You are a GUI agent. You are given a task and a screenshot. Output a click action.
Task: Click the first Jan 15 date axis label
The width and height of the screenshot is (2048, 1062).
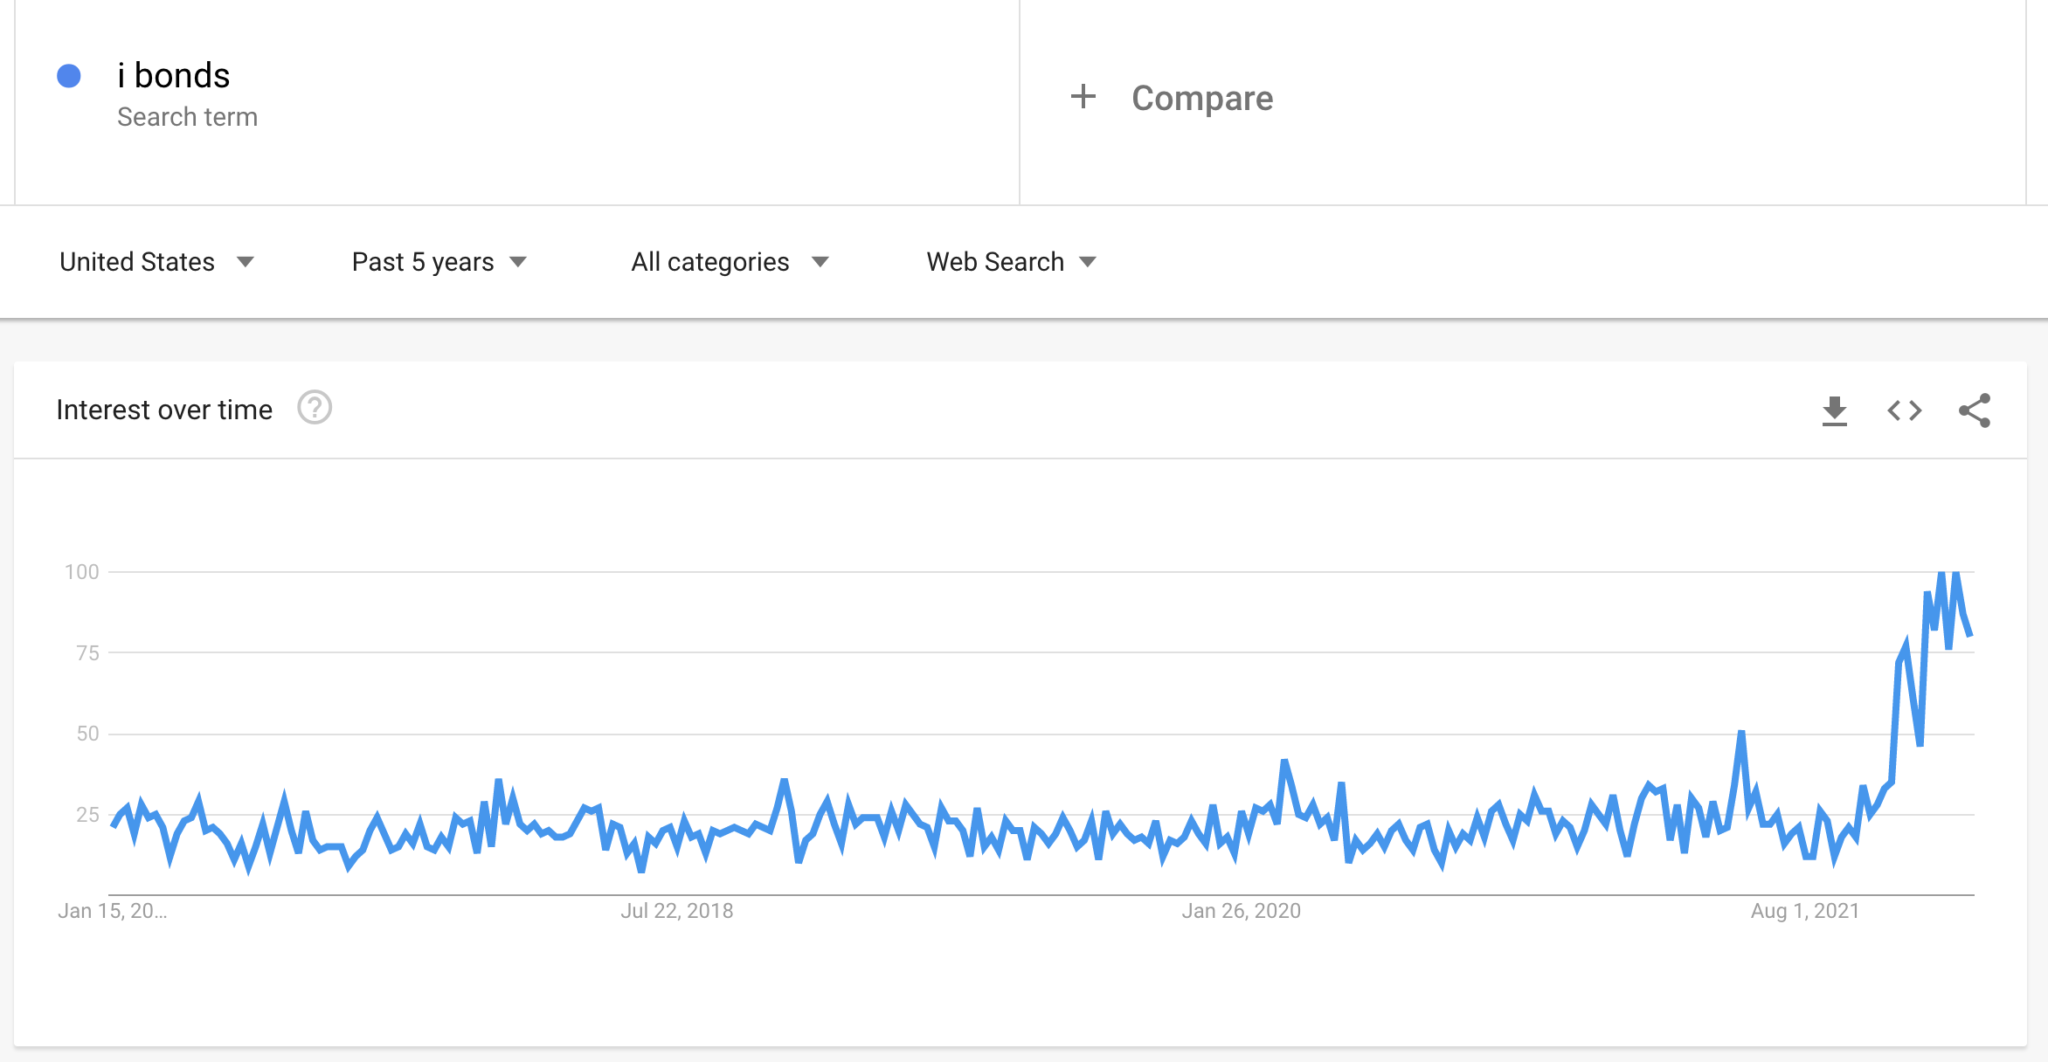(112, 911)
